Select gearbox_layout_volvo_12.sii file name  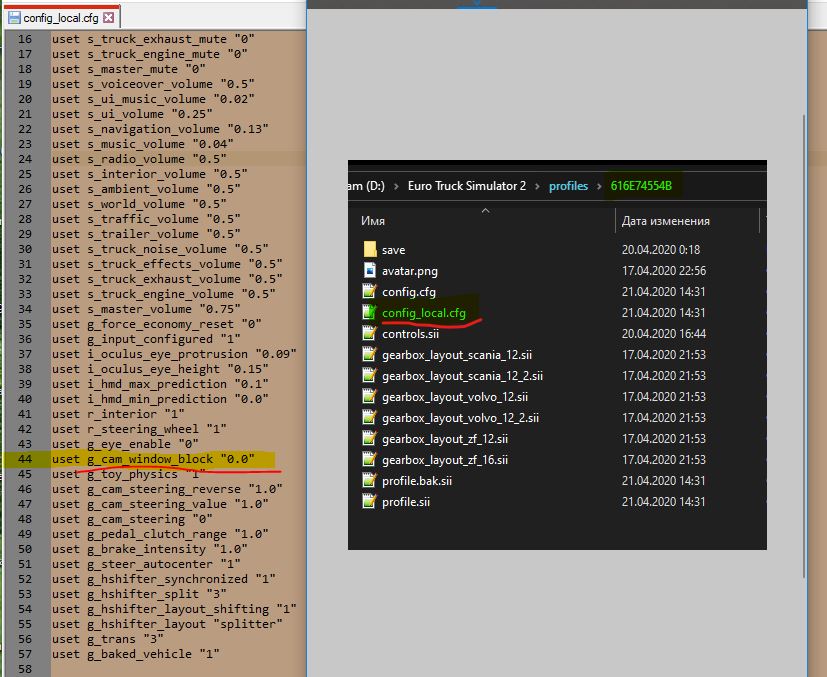click(x=455, y=397)
